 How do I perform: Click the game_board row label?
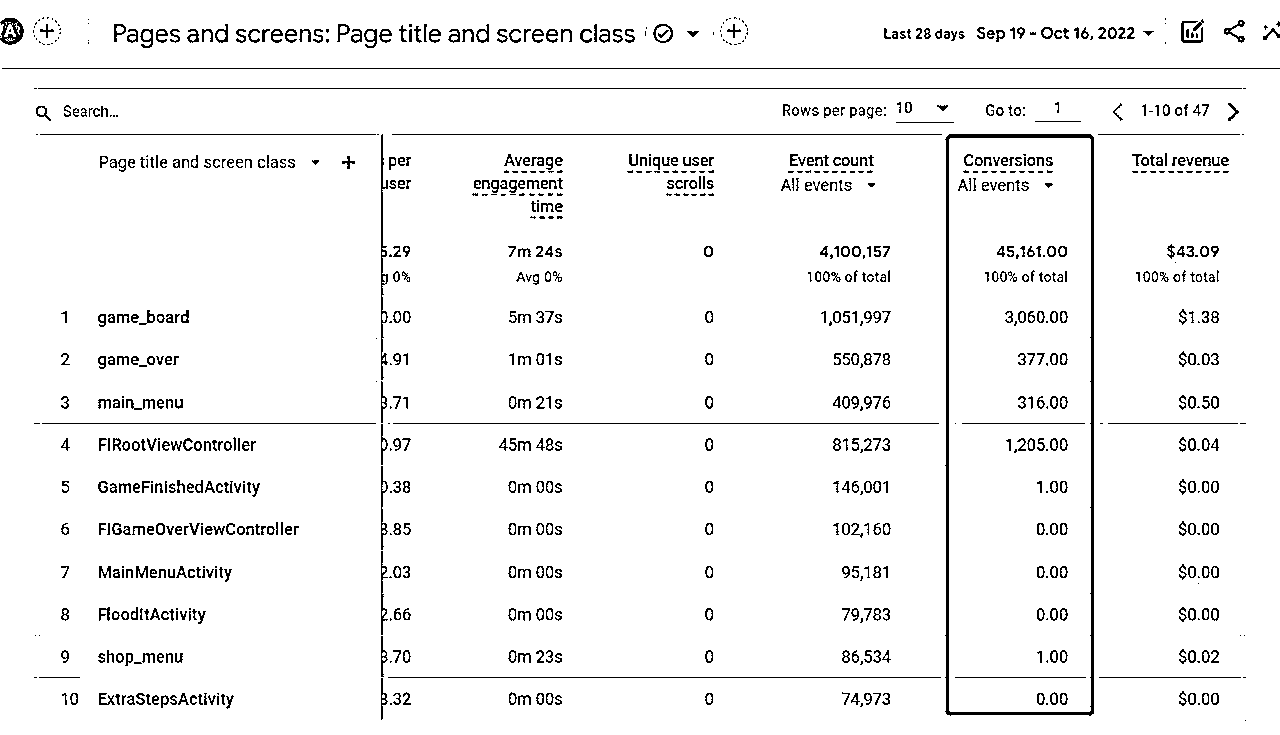(143, 318)
